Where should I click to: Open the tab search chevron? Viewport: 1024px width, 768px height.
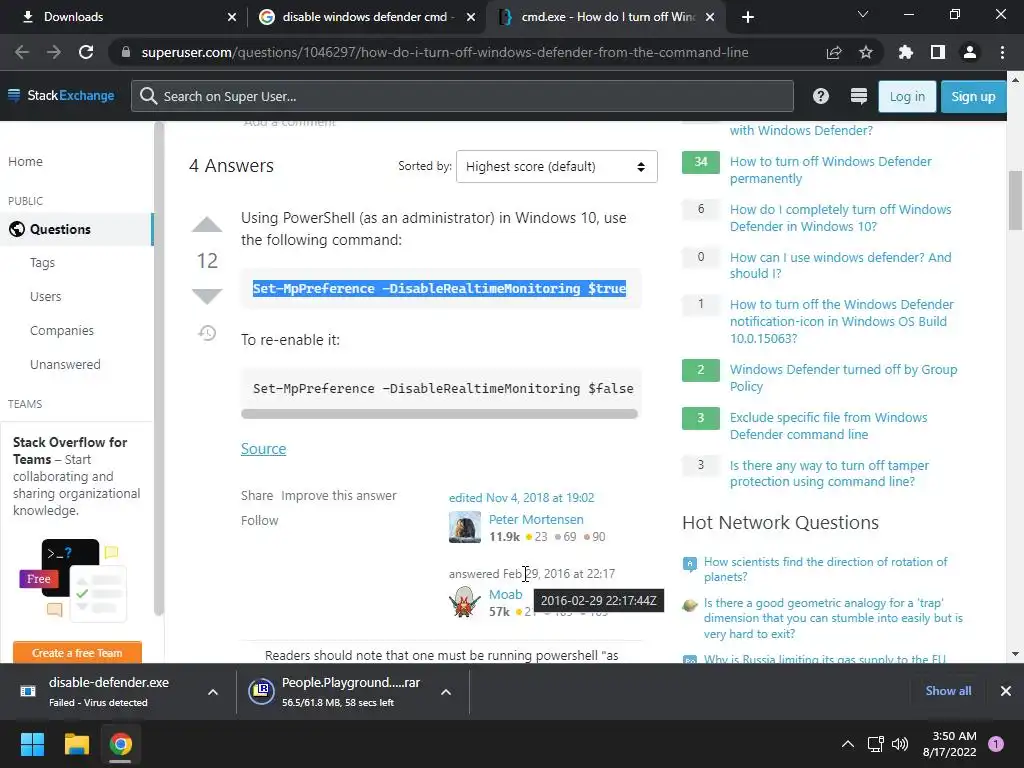click(x=863, y=14)
